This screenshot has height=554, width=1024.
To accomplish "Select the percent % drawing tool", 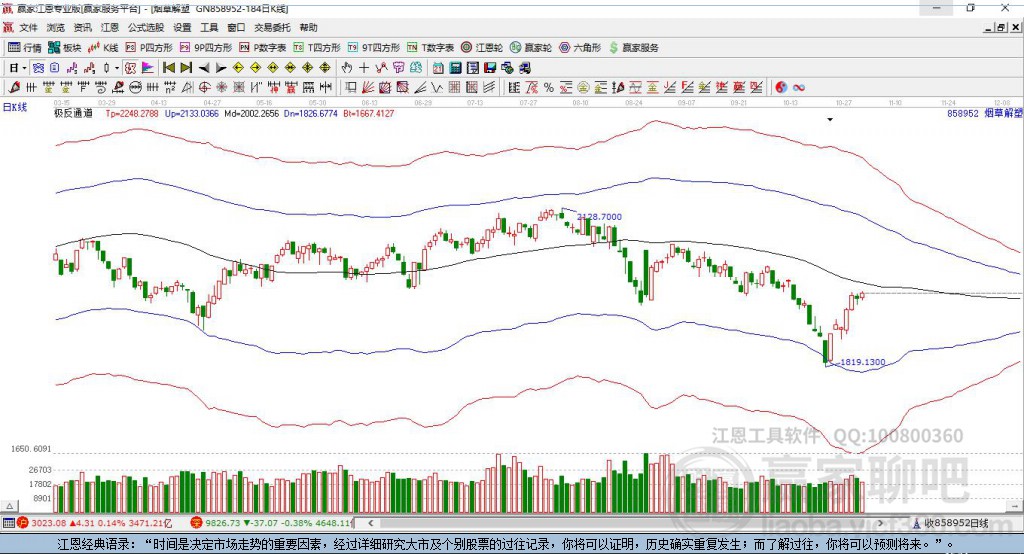I will point(549,88).
